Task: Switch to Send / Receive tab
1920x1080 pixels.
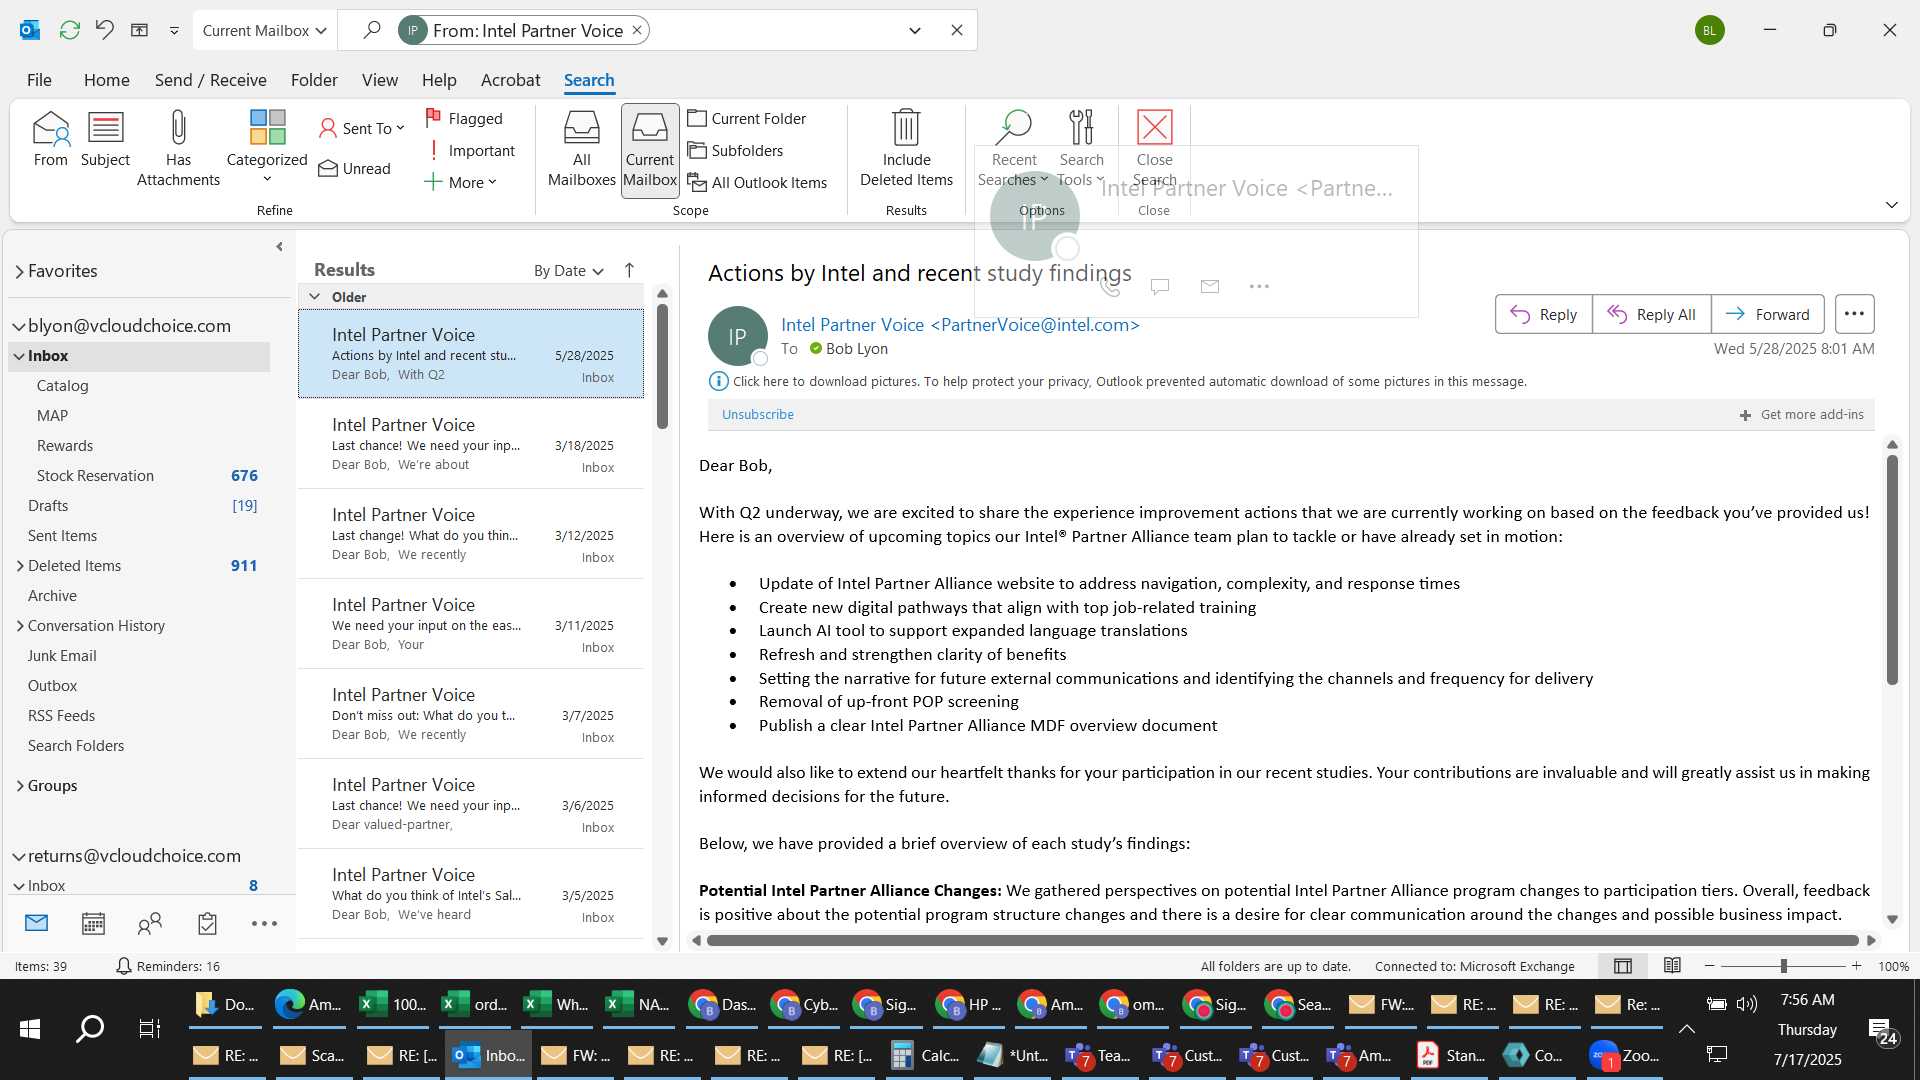Action: [x=210, y=80]
